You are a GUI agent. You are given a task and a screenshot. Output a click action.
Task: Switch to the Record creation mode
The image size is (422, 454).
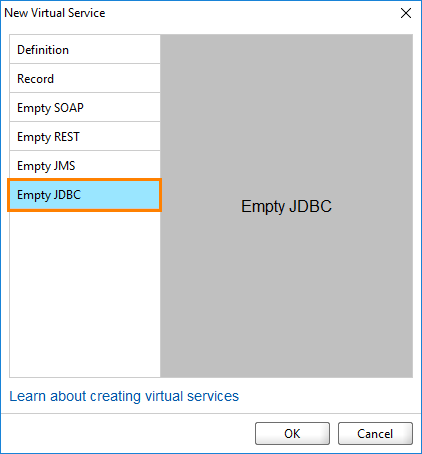(x=85, y=78)
